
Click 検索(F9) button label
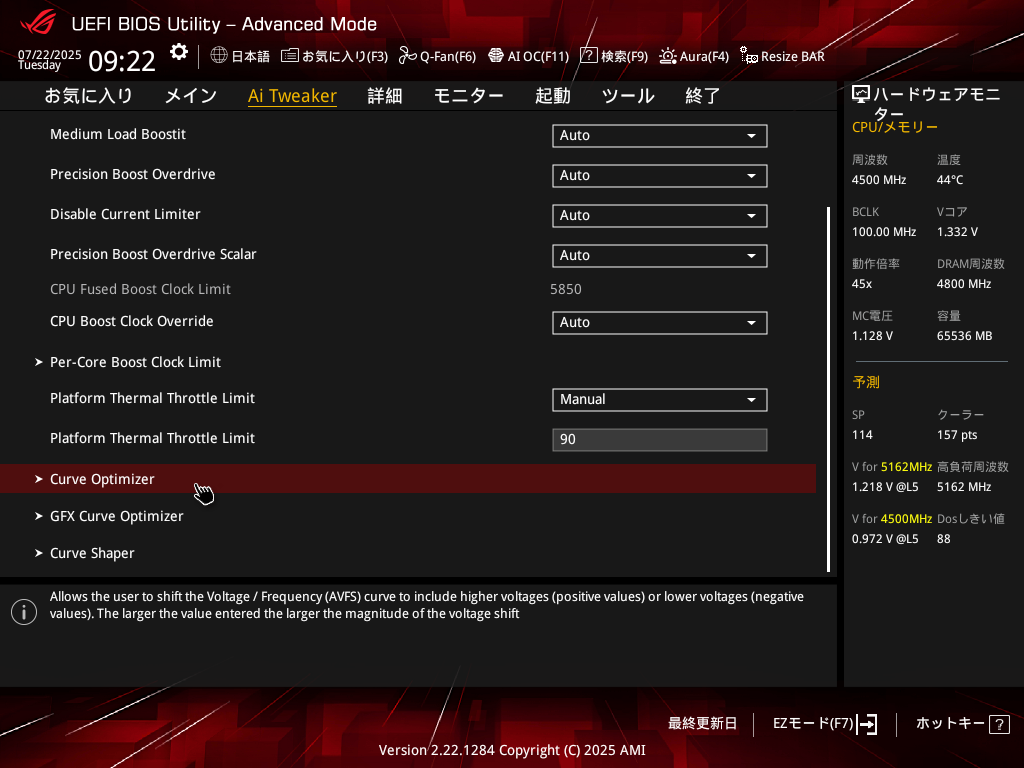click(x=624, y=56)
